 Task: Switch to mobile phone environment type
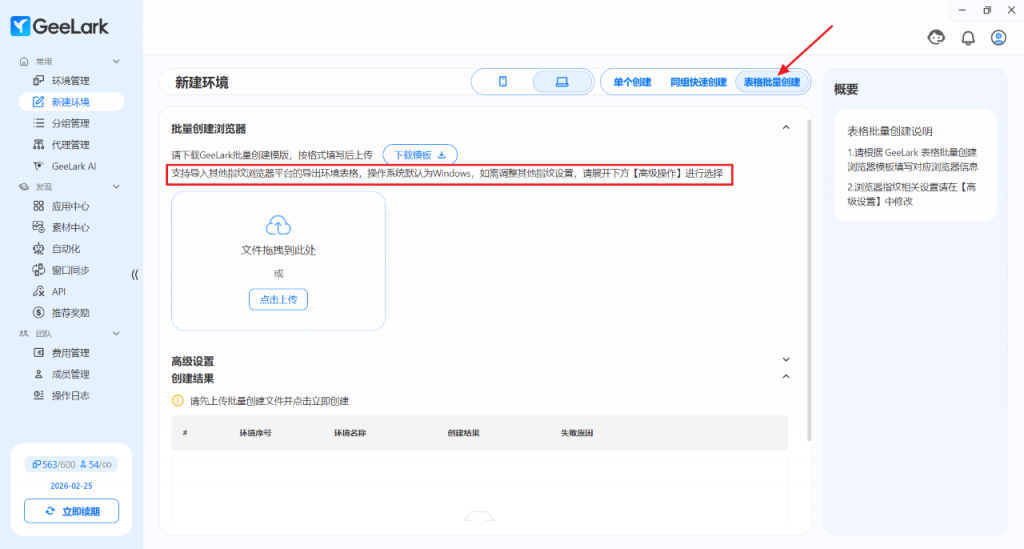point(503,82)
